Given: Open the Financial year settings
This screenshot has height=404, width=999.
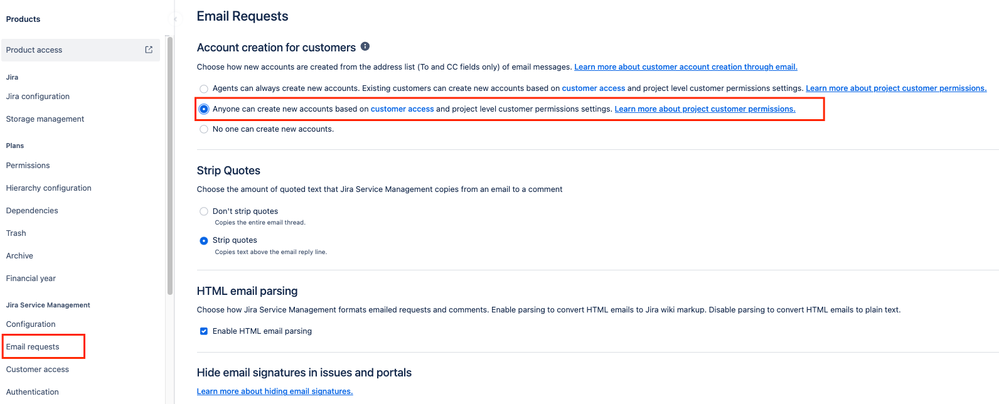Looking at the screenshot, I should (x=31, y=278).
